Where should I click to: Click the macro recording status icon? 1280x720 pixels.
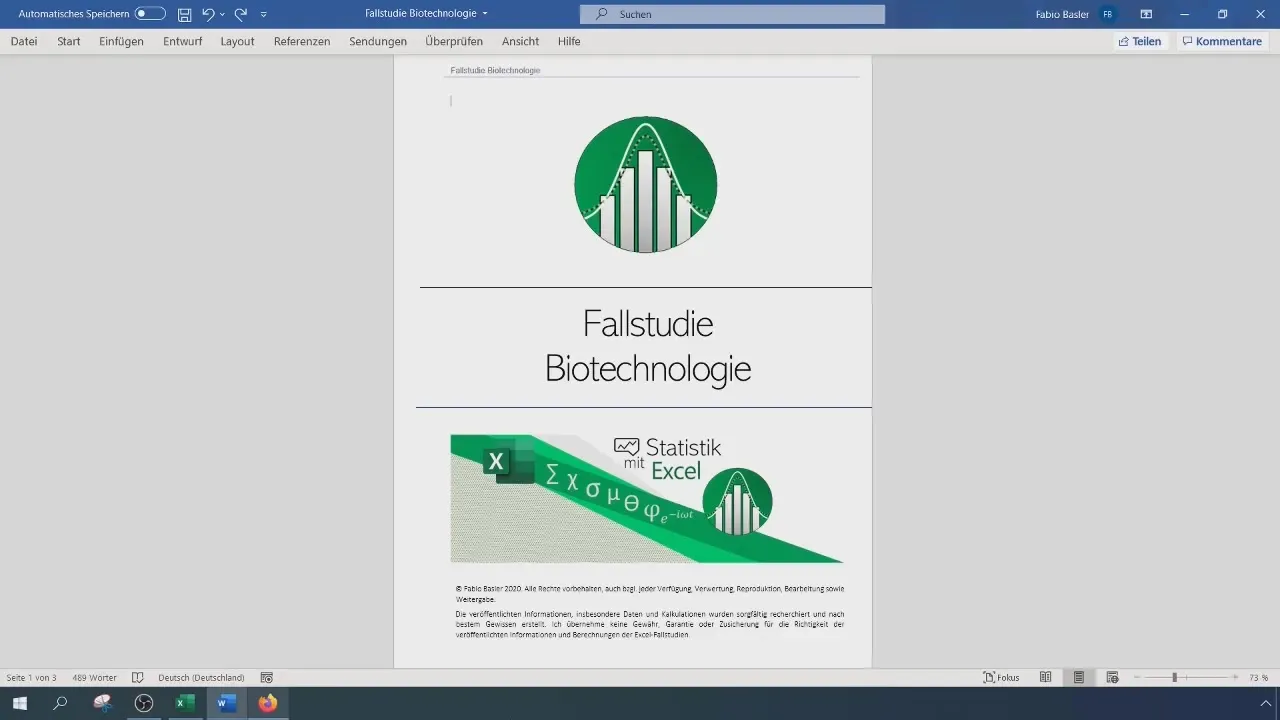(267, 677)
